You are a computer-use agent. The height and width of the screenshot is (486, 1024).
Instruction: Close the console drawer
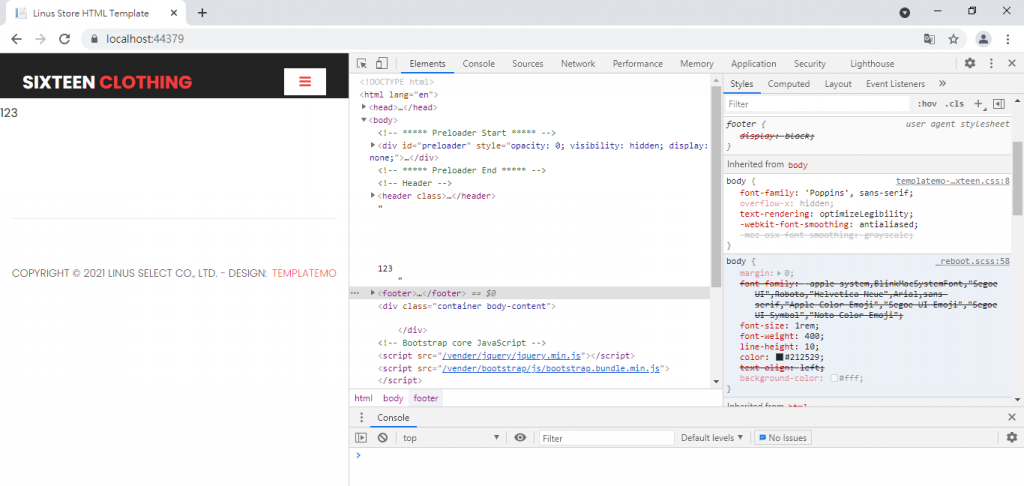click(1012, 417)
